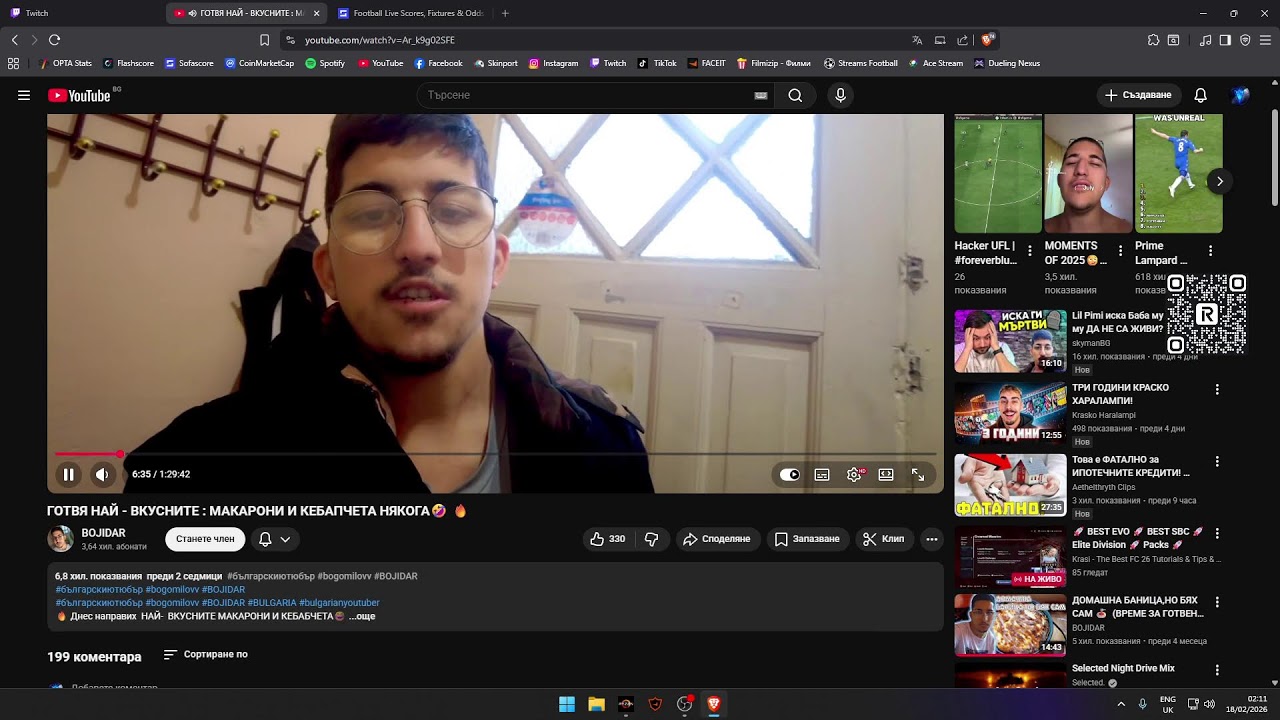Start voice search with the microphone

point(840,95)
